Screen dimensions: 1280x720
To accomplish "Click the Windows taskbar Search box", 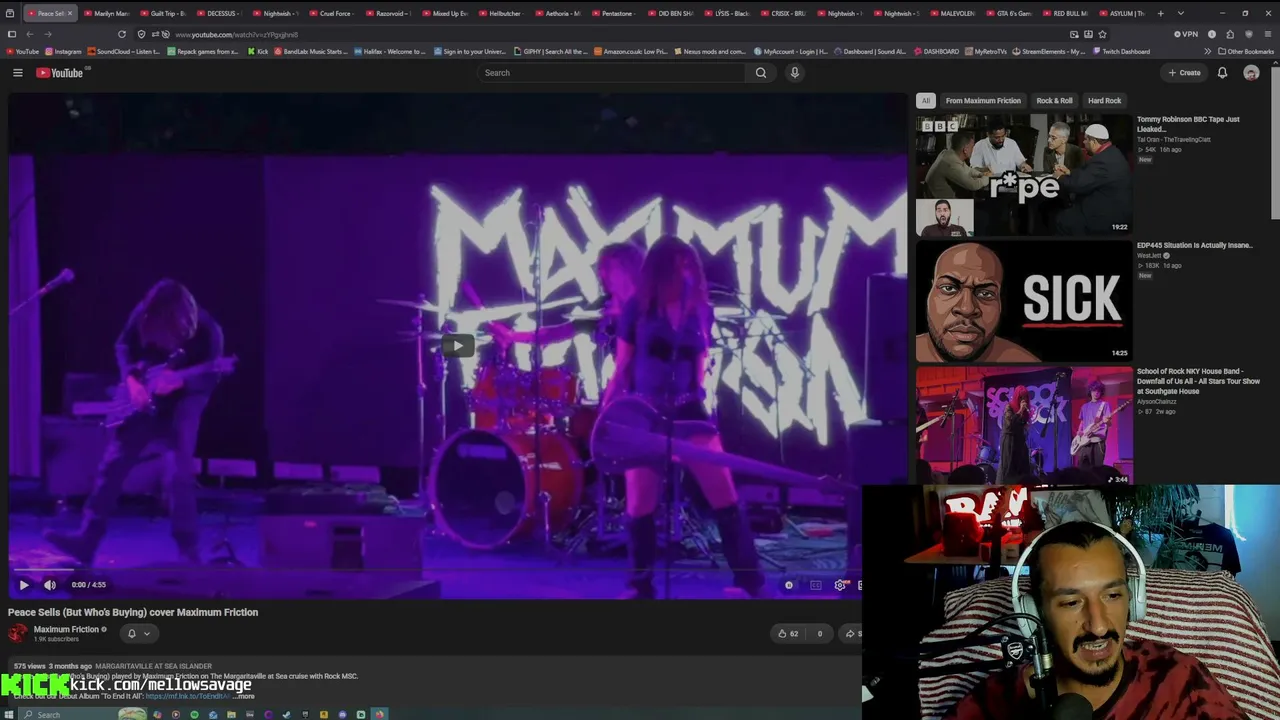I will pyautogui.click(x=84, y=714).
